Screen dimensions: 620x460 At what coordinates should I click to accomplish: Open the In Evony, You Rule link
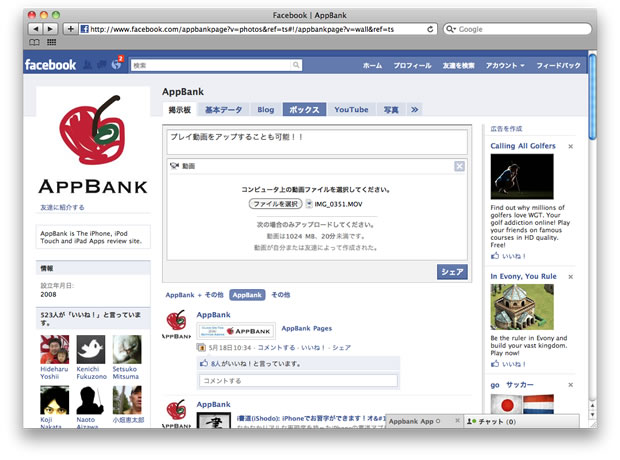pyautogui.click(x=523, y=276)
